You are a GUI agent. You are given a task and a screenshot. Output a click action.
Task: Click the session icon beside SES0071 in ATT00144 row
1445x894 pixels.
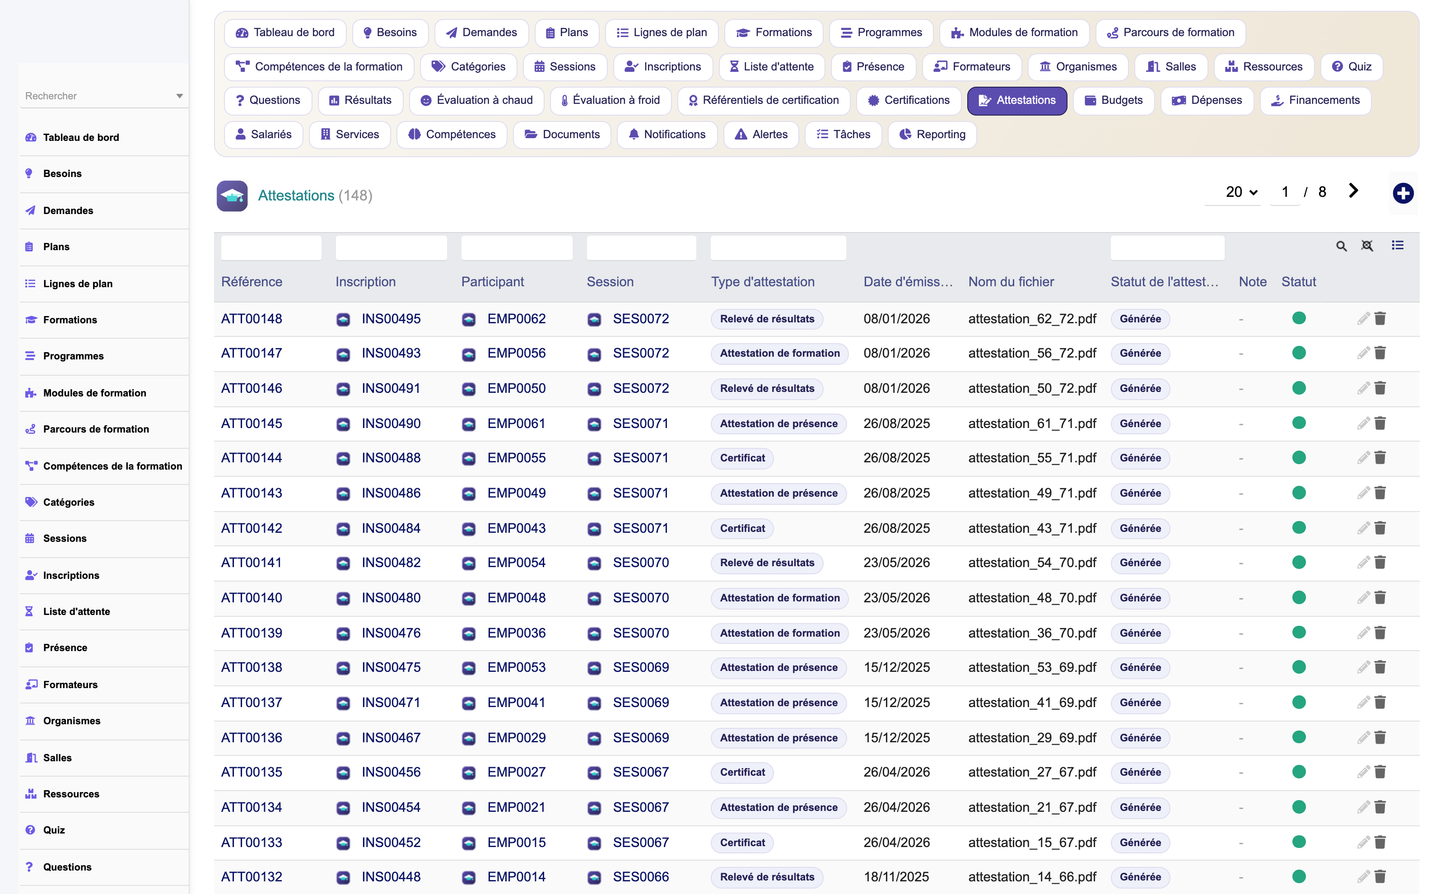[594, 458]
